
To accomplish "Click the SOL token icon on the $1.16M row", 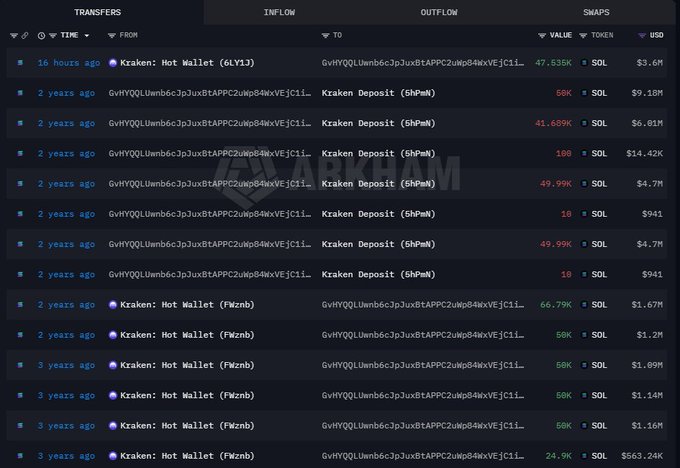I will [584, 425].
